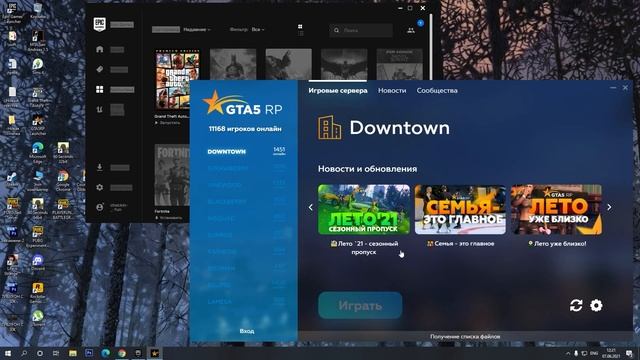Click the Лето уже близко! caption
Viewport: 640px width, 360px height.
coord(557,244)
